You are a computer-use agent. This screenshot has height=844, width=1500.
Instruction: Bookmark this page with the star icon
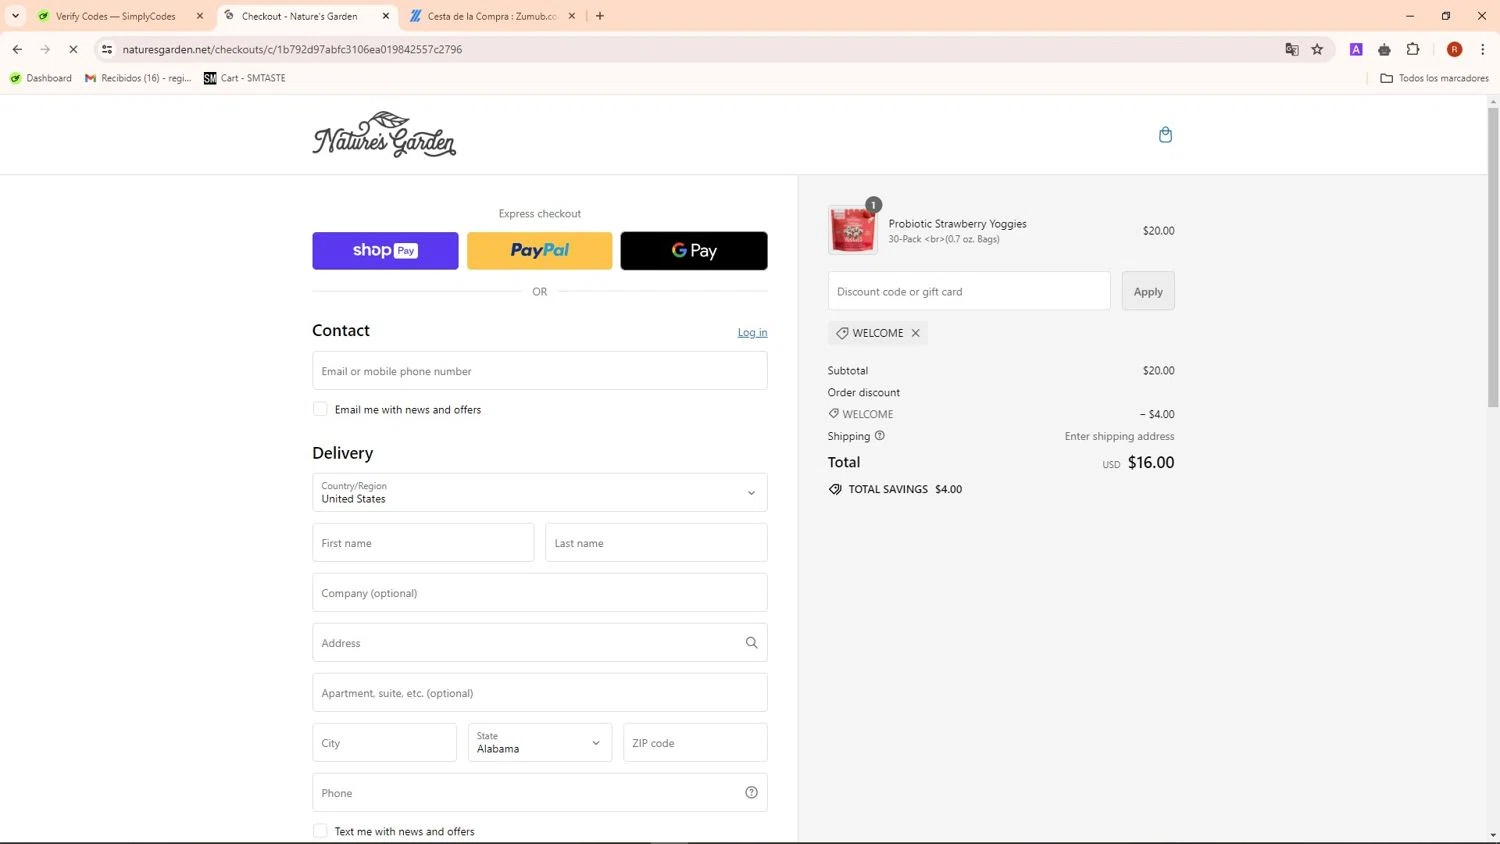pyautogui.click(x=1317, y=49)
